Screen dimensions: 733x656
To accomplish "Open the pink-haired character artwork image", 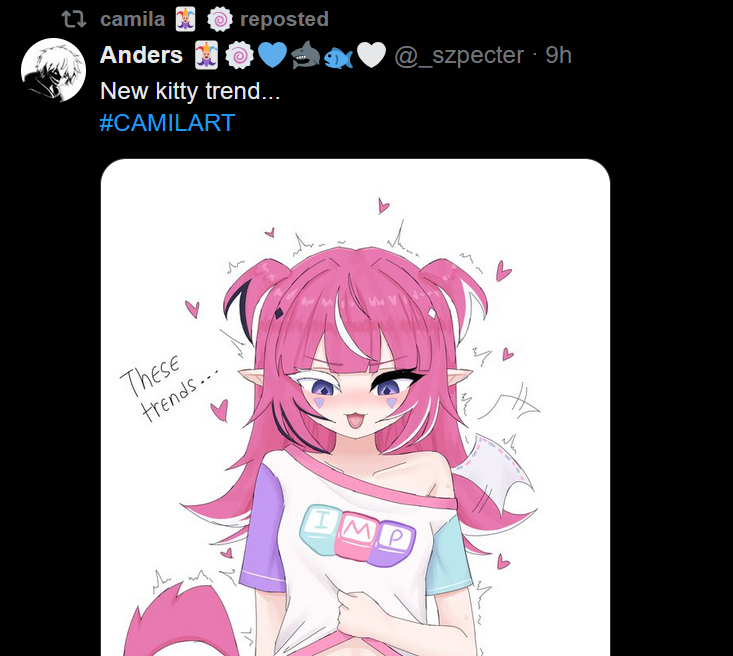I will [x=355, y=407].
